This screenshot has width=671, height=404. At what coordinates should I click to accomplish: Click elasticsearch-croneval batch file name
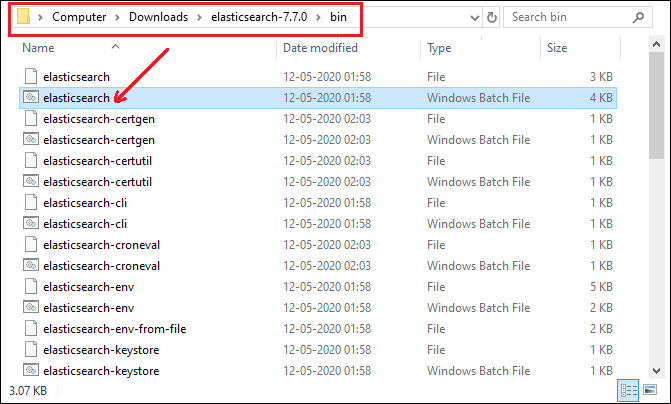pos(101,266)
